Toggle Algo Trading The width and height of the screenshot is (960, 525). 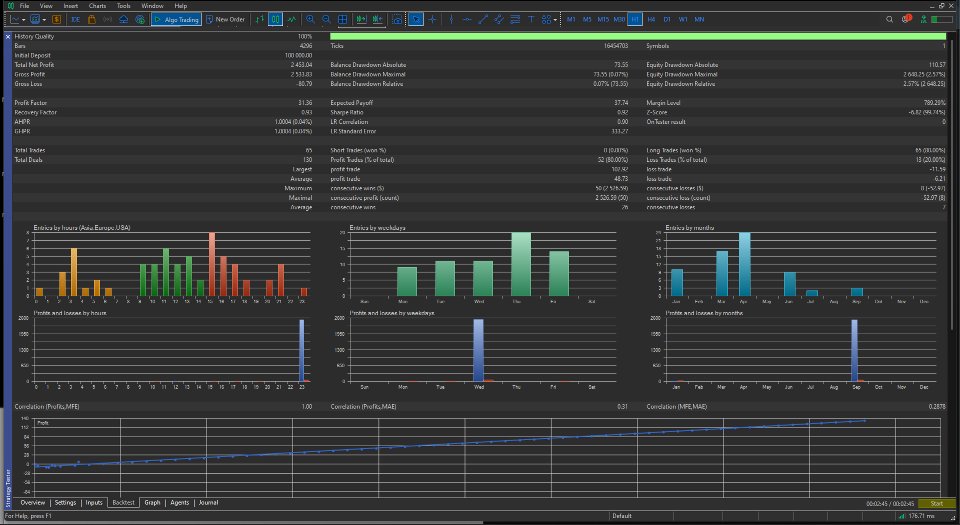[176, 20]
